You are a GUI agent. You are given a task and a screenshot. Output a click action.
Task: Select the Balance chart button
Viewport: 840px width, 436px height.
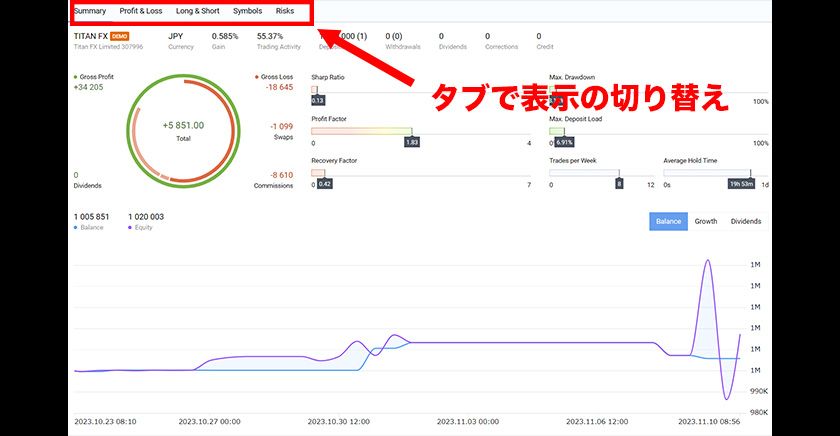[x=668, y=221]
